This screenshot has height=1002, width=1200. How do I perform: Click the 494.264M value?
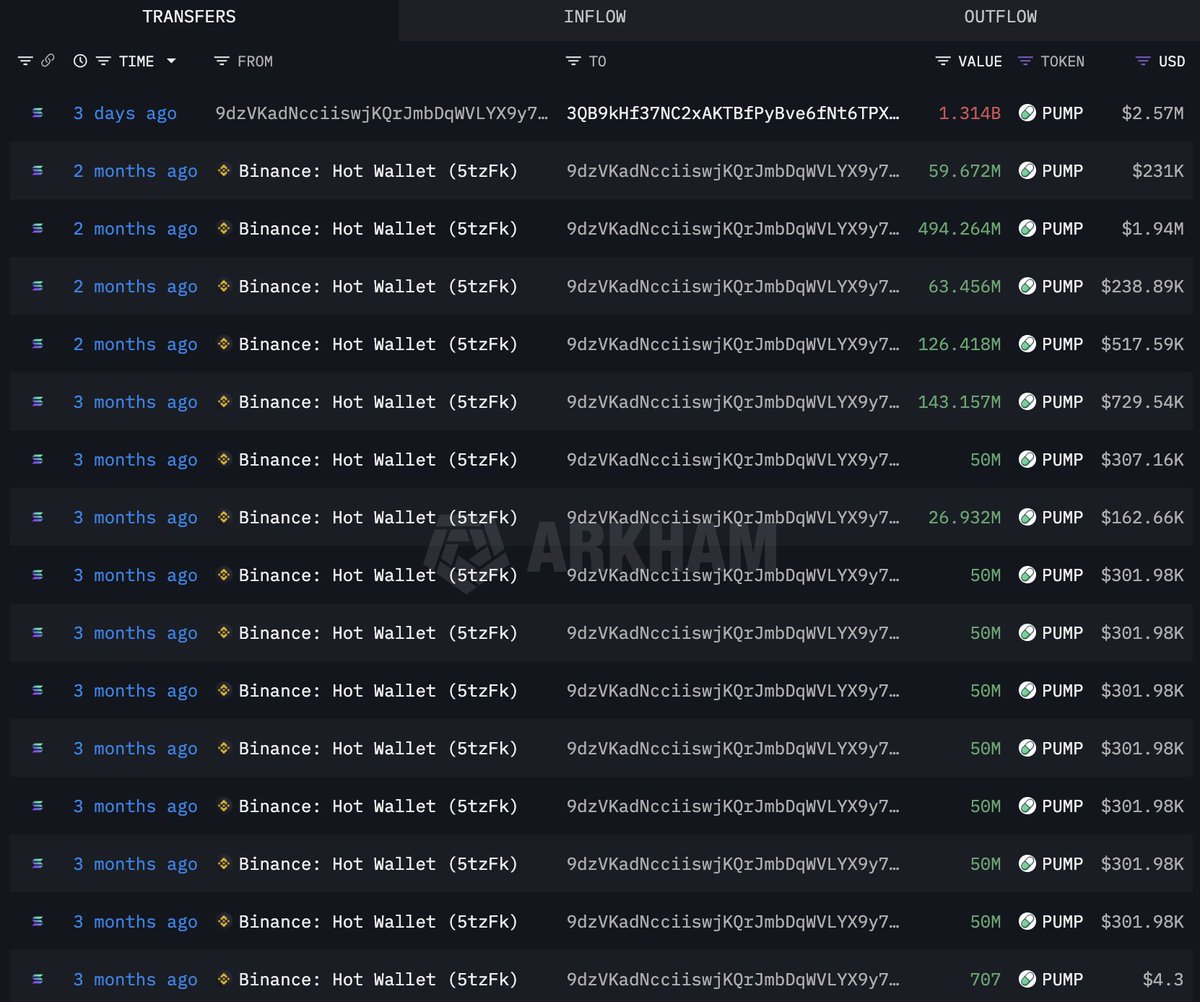(959, 229)
